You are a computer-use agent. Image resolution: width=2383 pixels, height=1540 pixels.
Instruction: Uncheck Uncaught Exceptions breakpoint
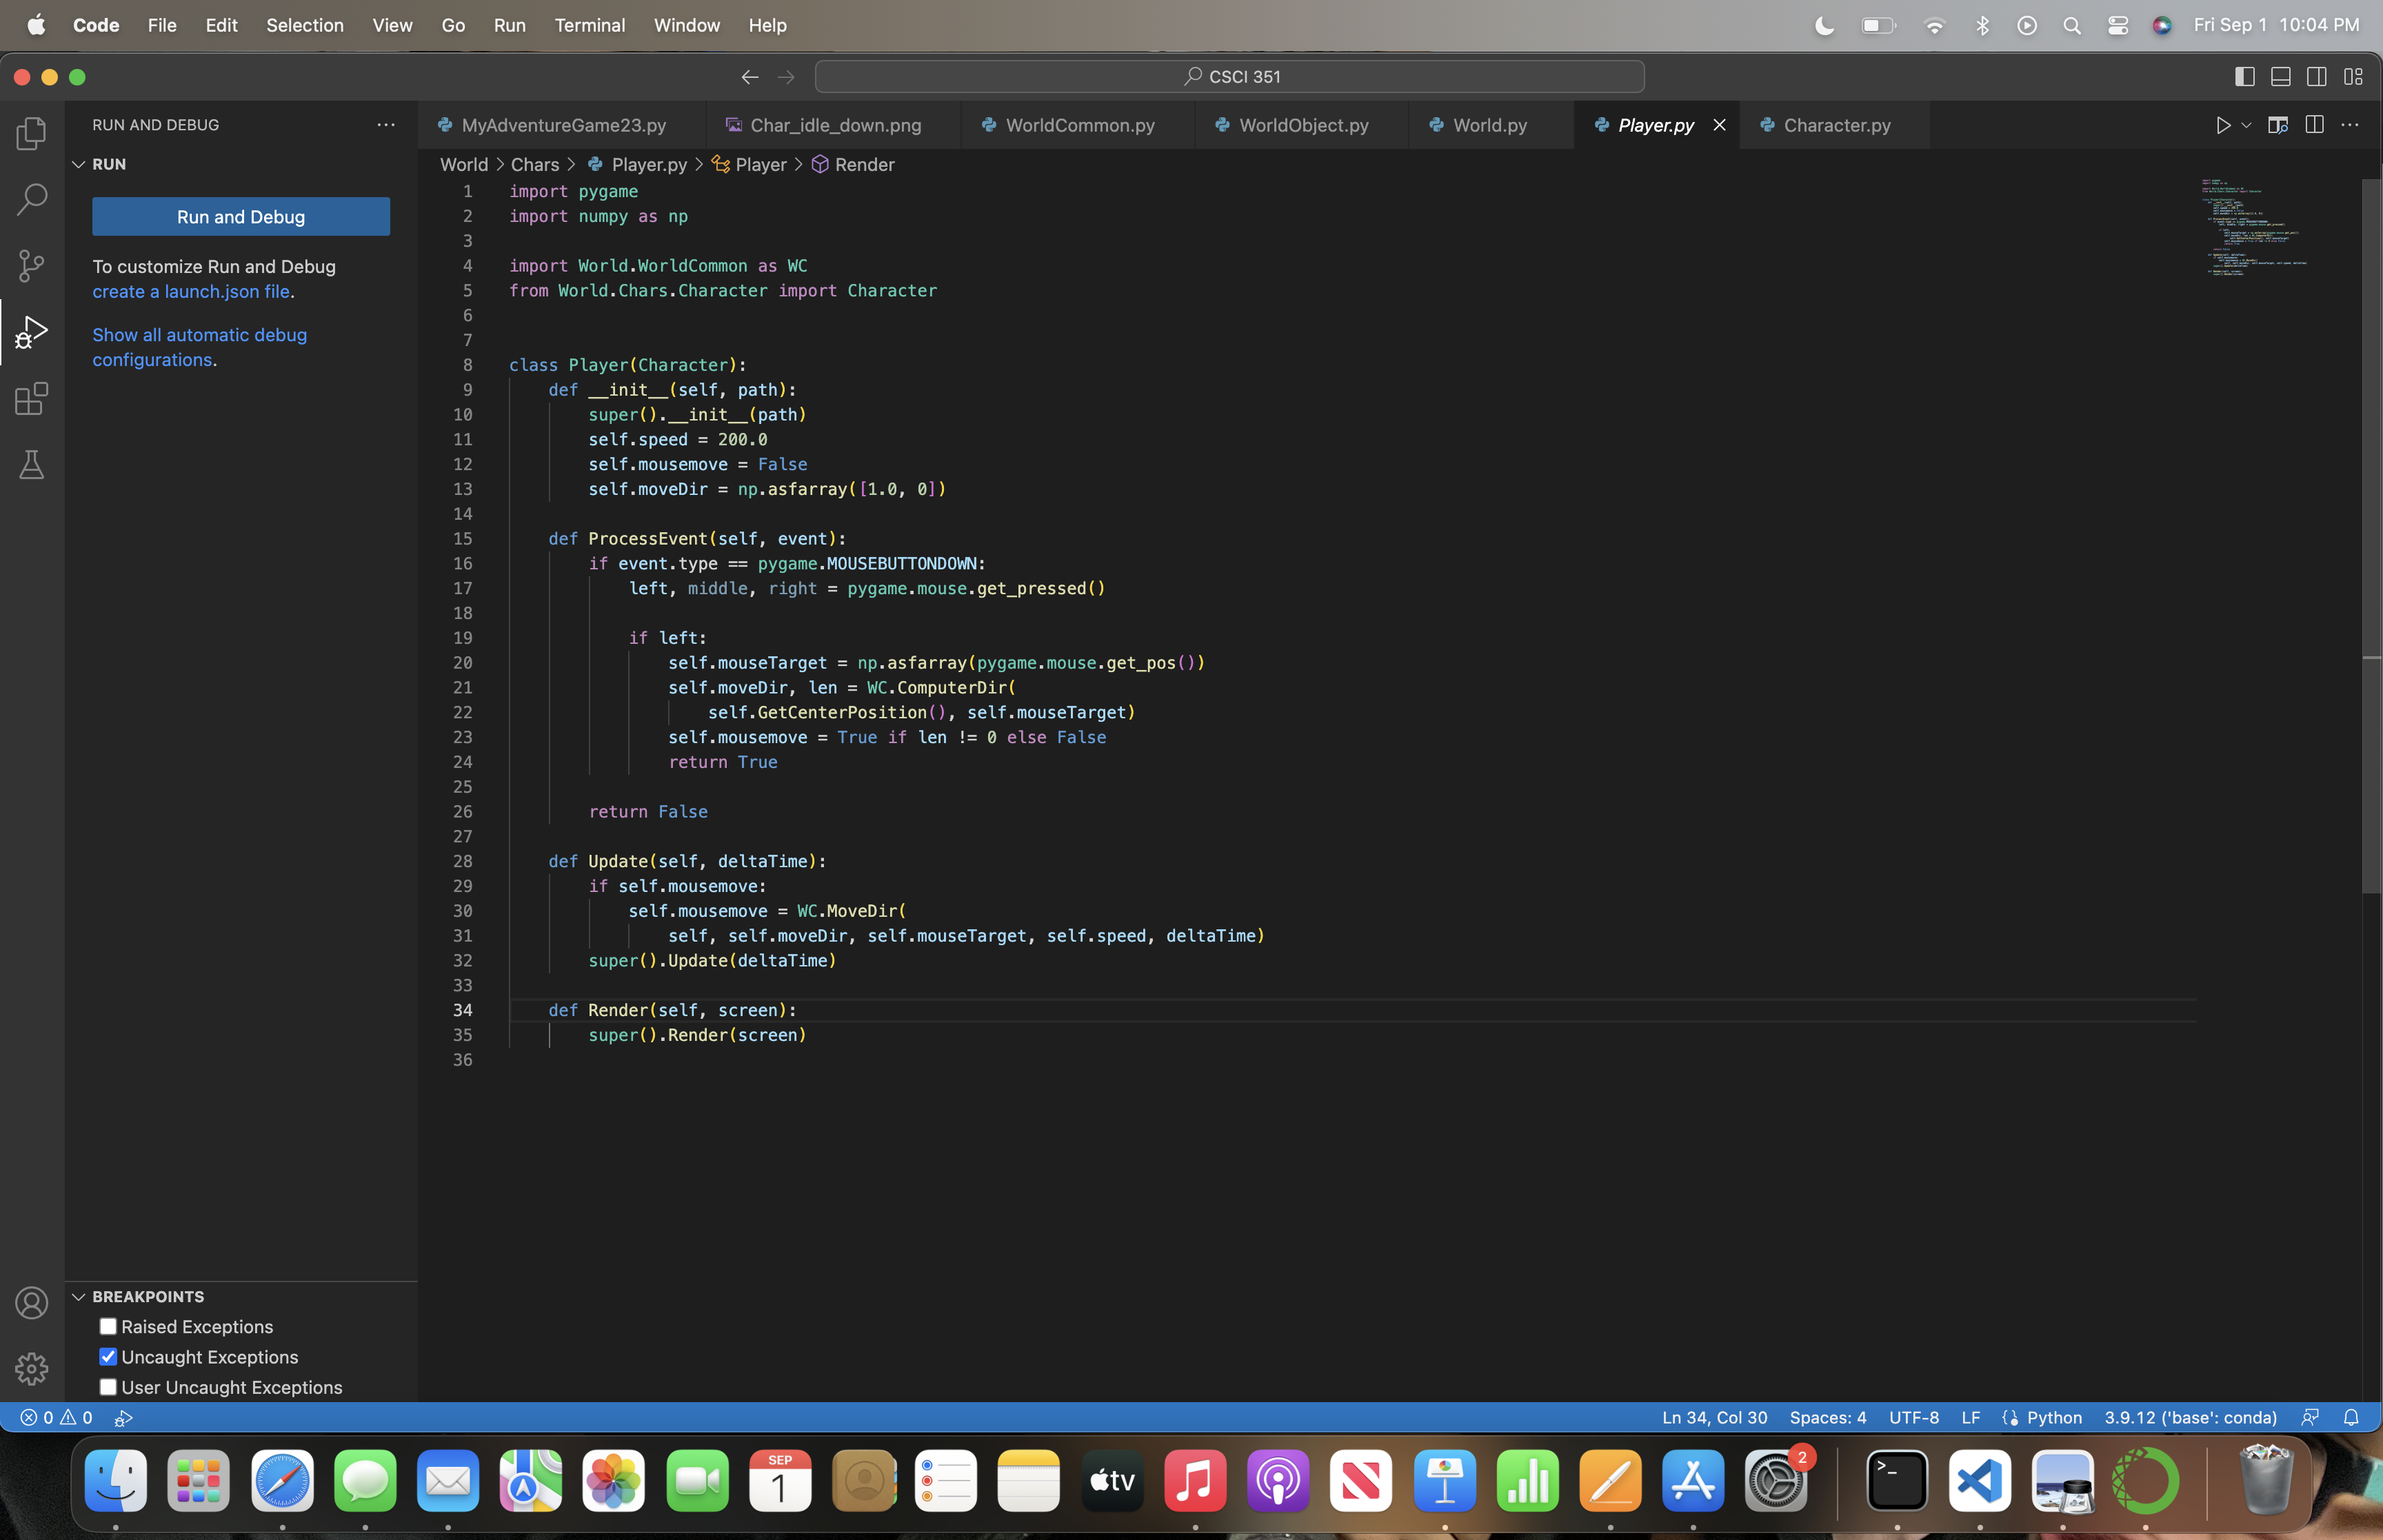108,1357
